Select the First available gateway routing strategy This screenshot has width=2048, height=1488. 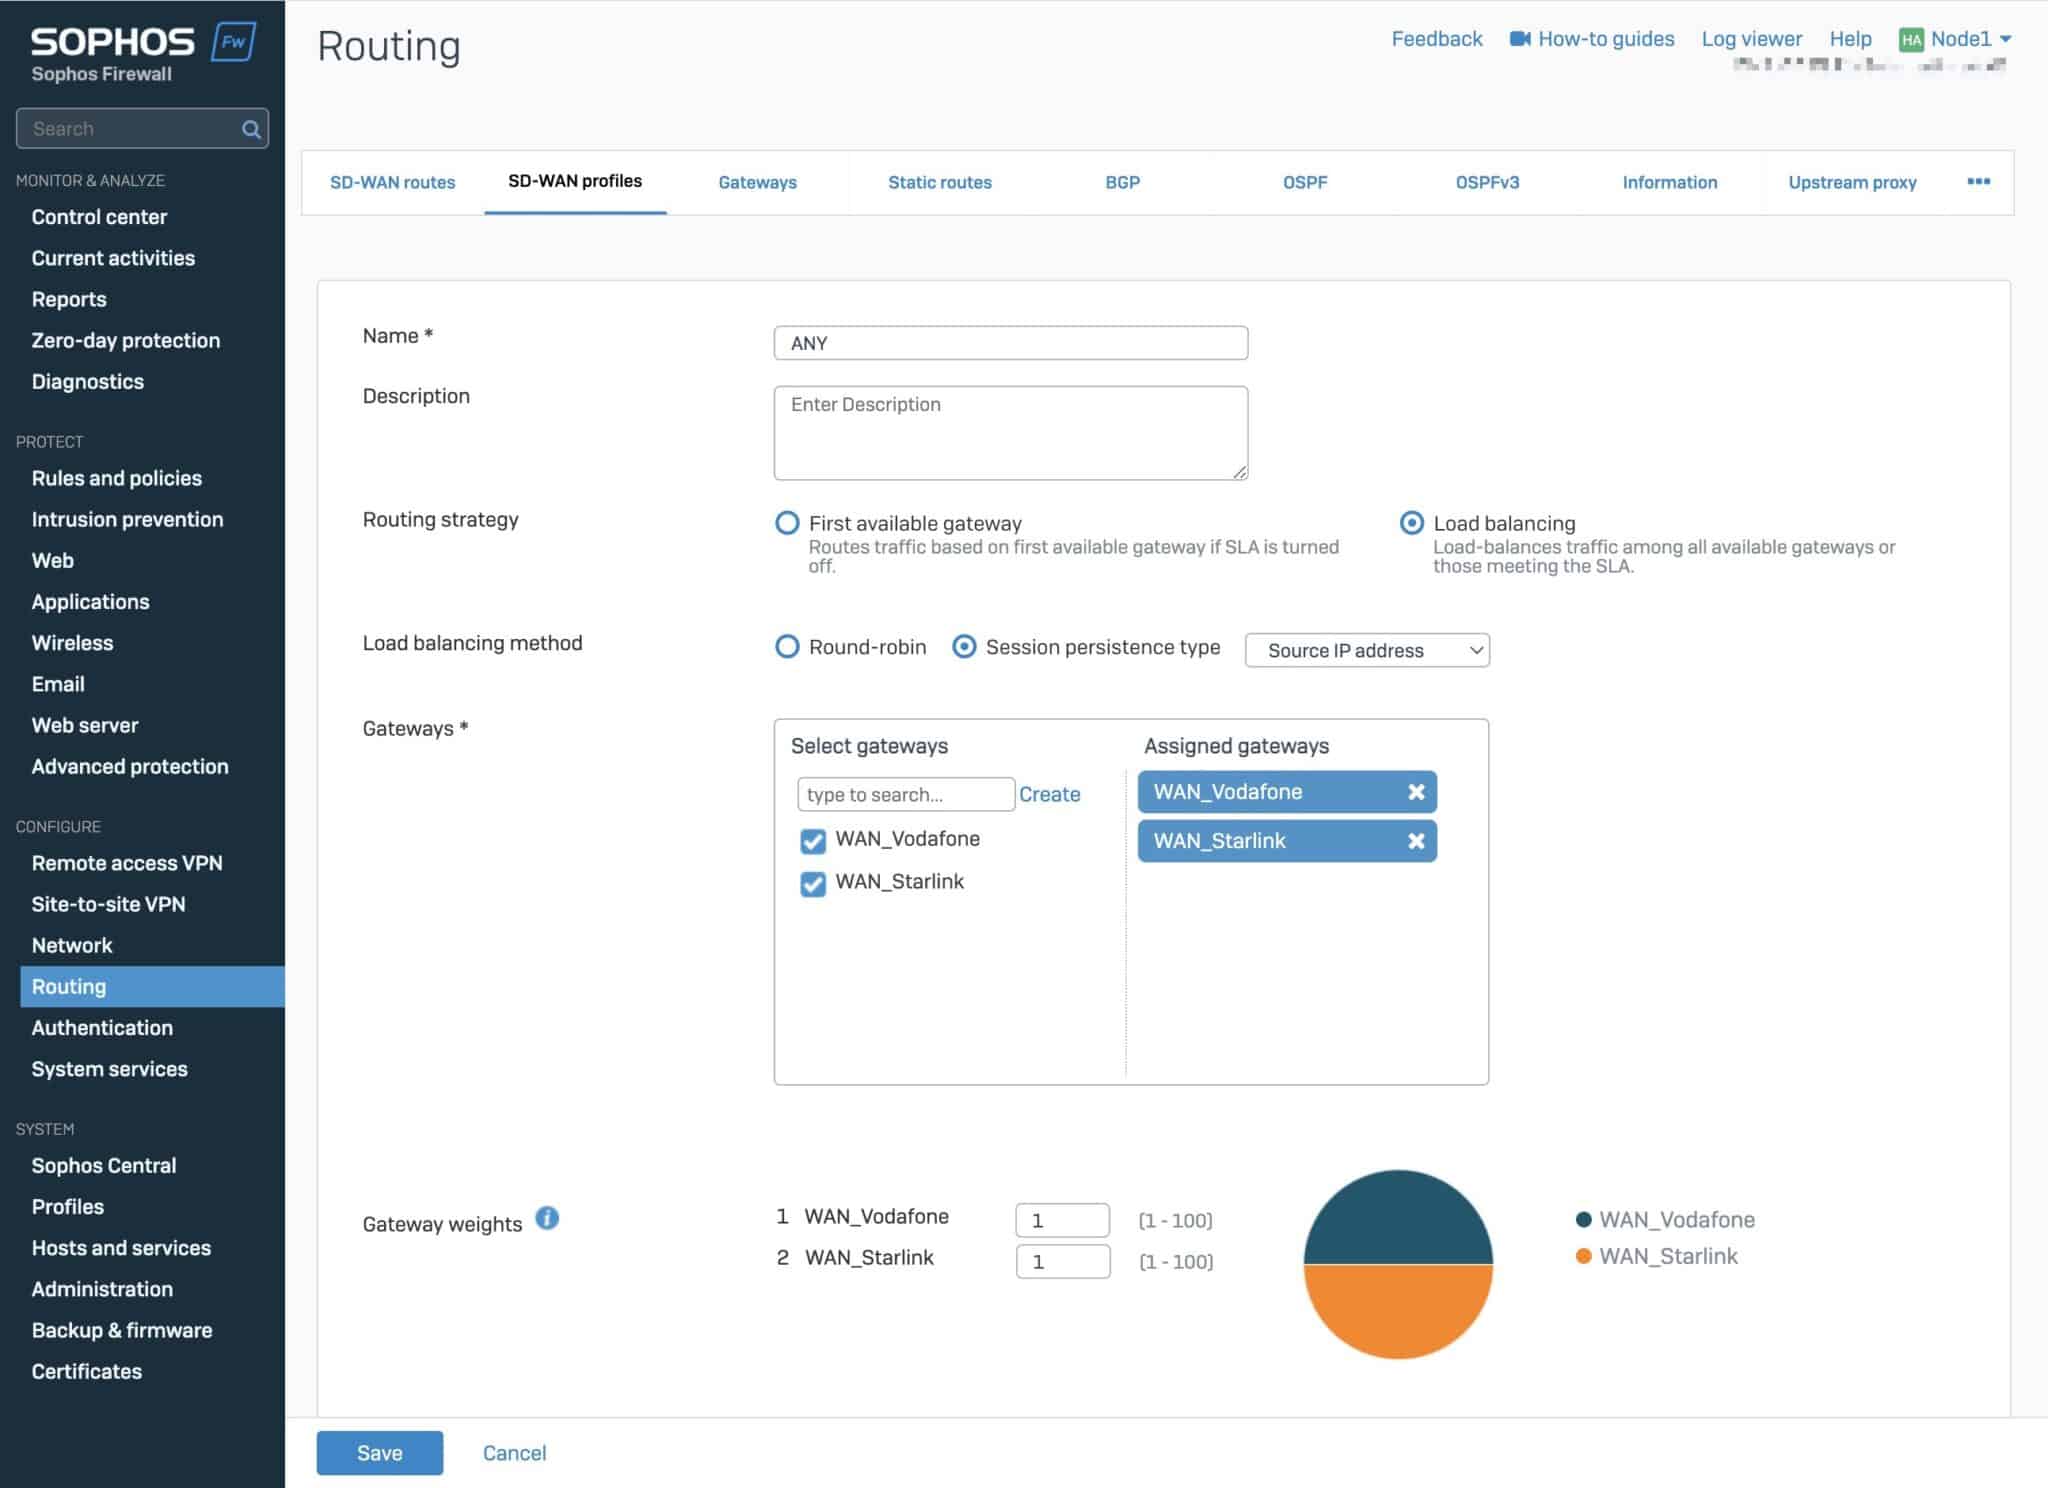coord(787,523)
